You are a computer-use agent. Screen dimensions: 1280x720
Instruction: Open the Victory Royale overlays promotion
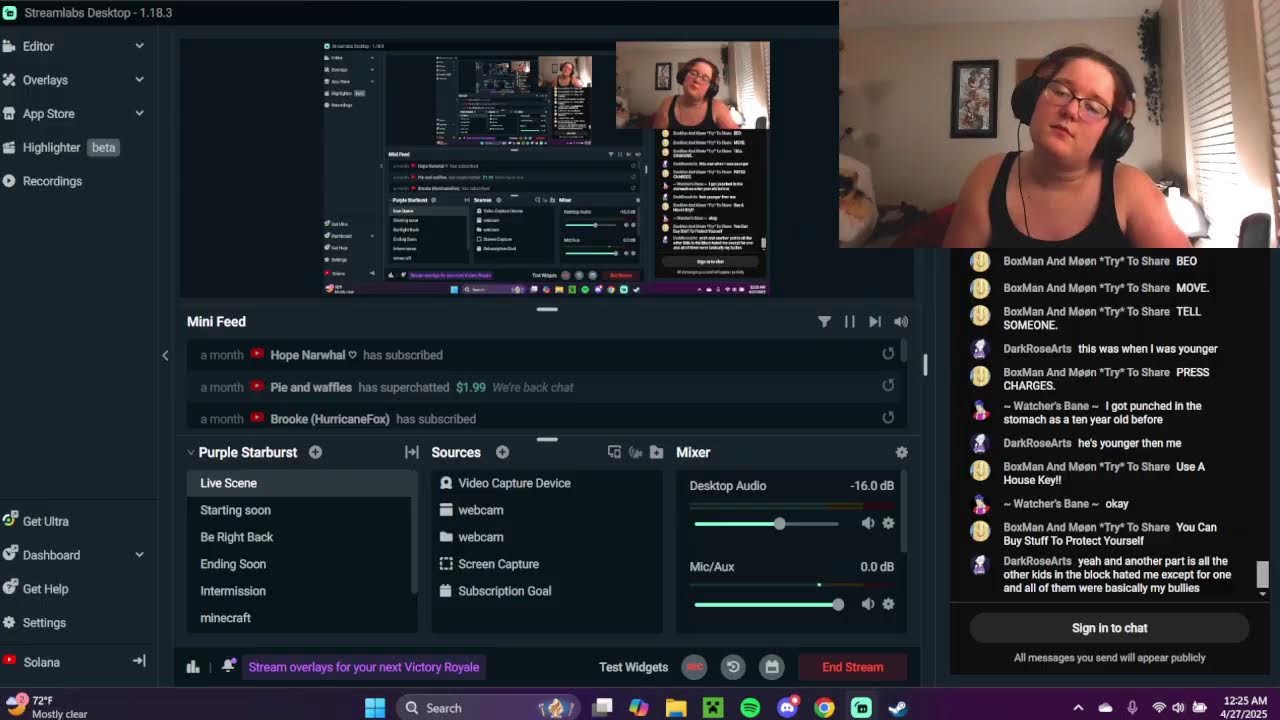[x=364, y=667]
